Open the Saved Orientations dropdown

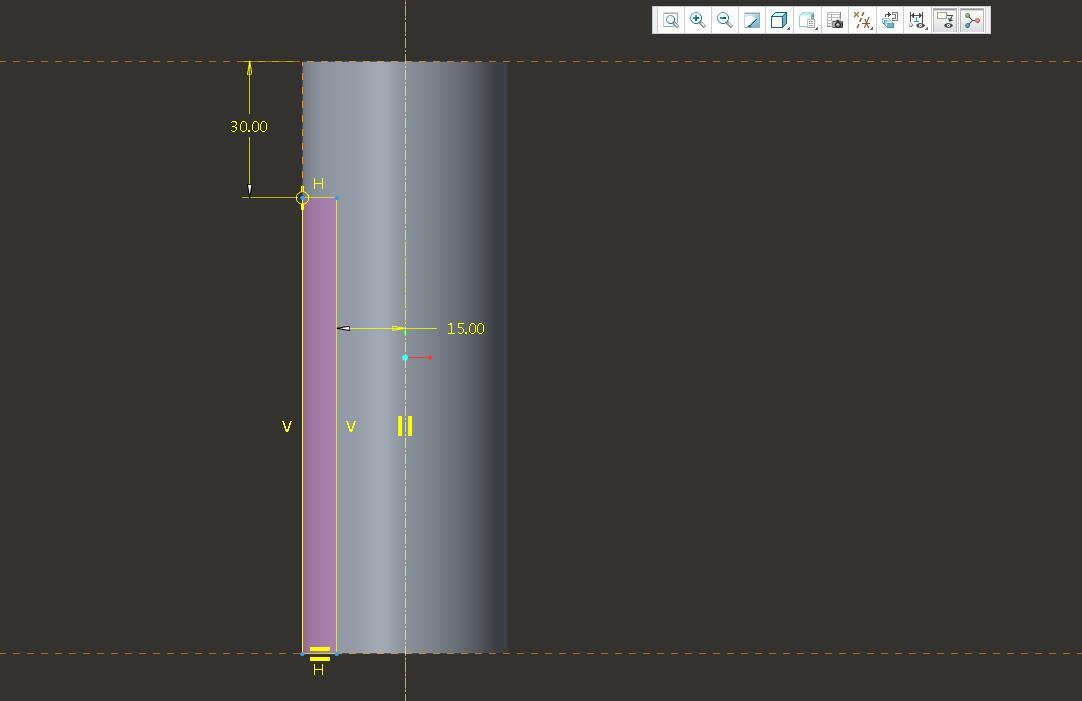808,20
